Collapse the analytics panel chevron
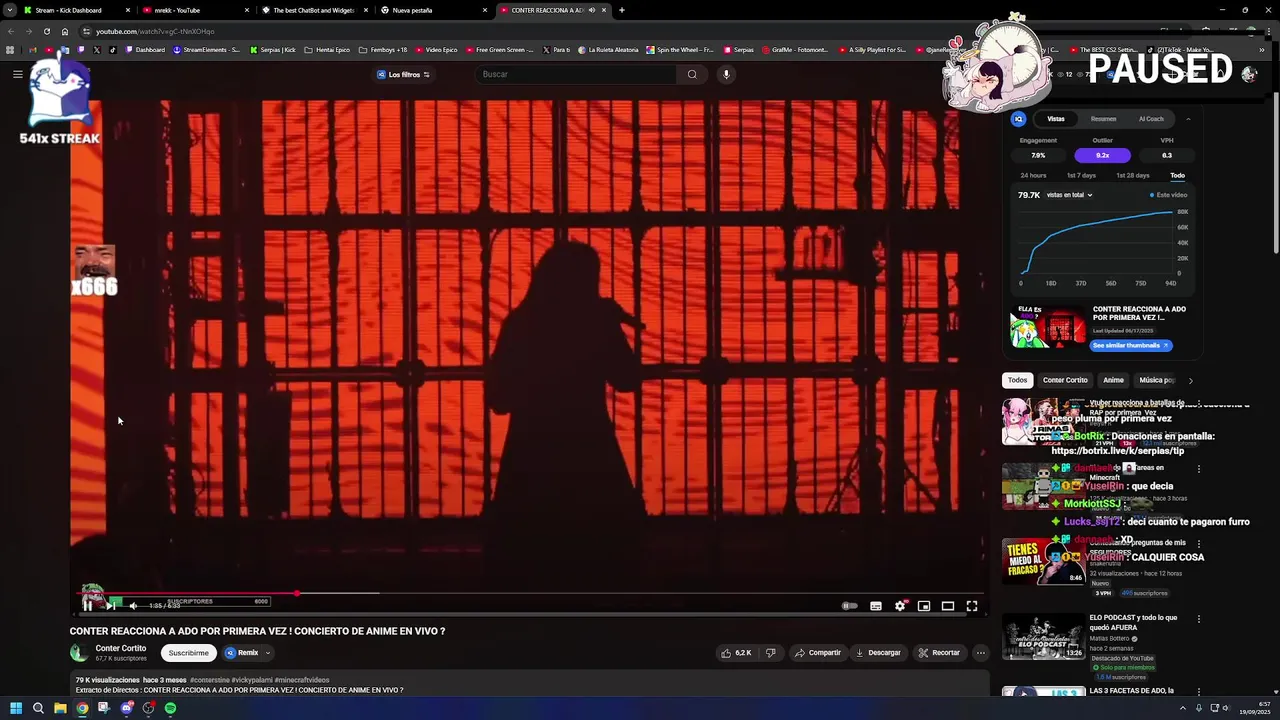Viewport: 1280px width, 720px height. click(1188, 119)
